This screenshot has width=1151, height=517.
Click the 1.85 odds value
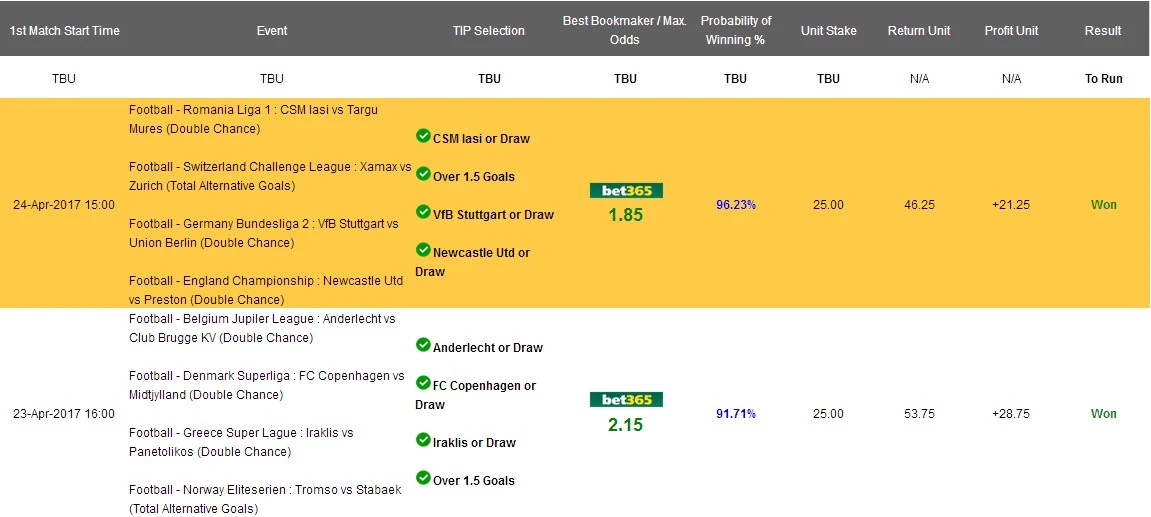point(626,215)
